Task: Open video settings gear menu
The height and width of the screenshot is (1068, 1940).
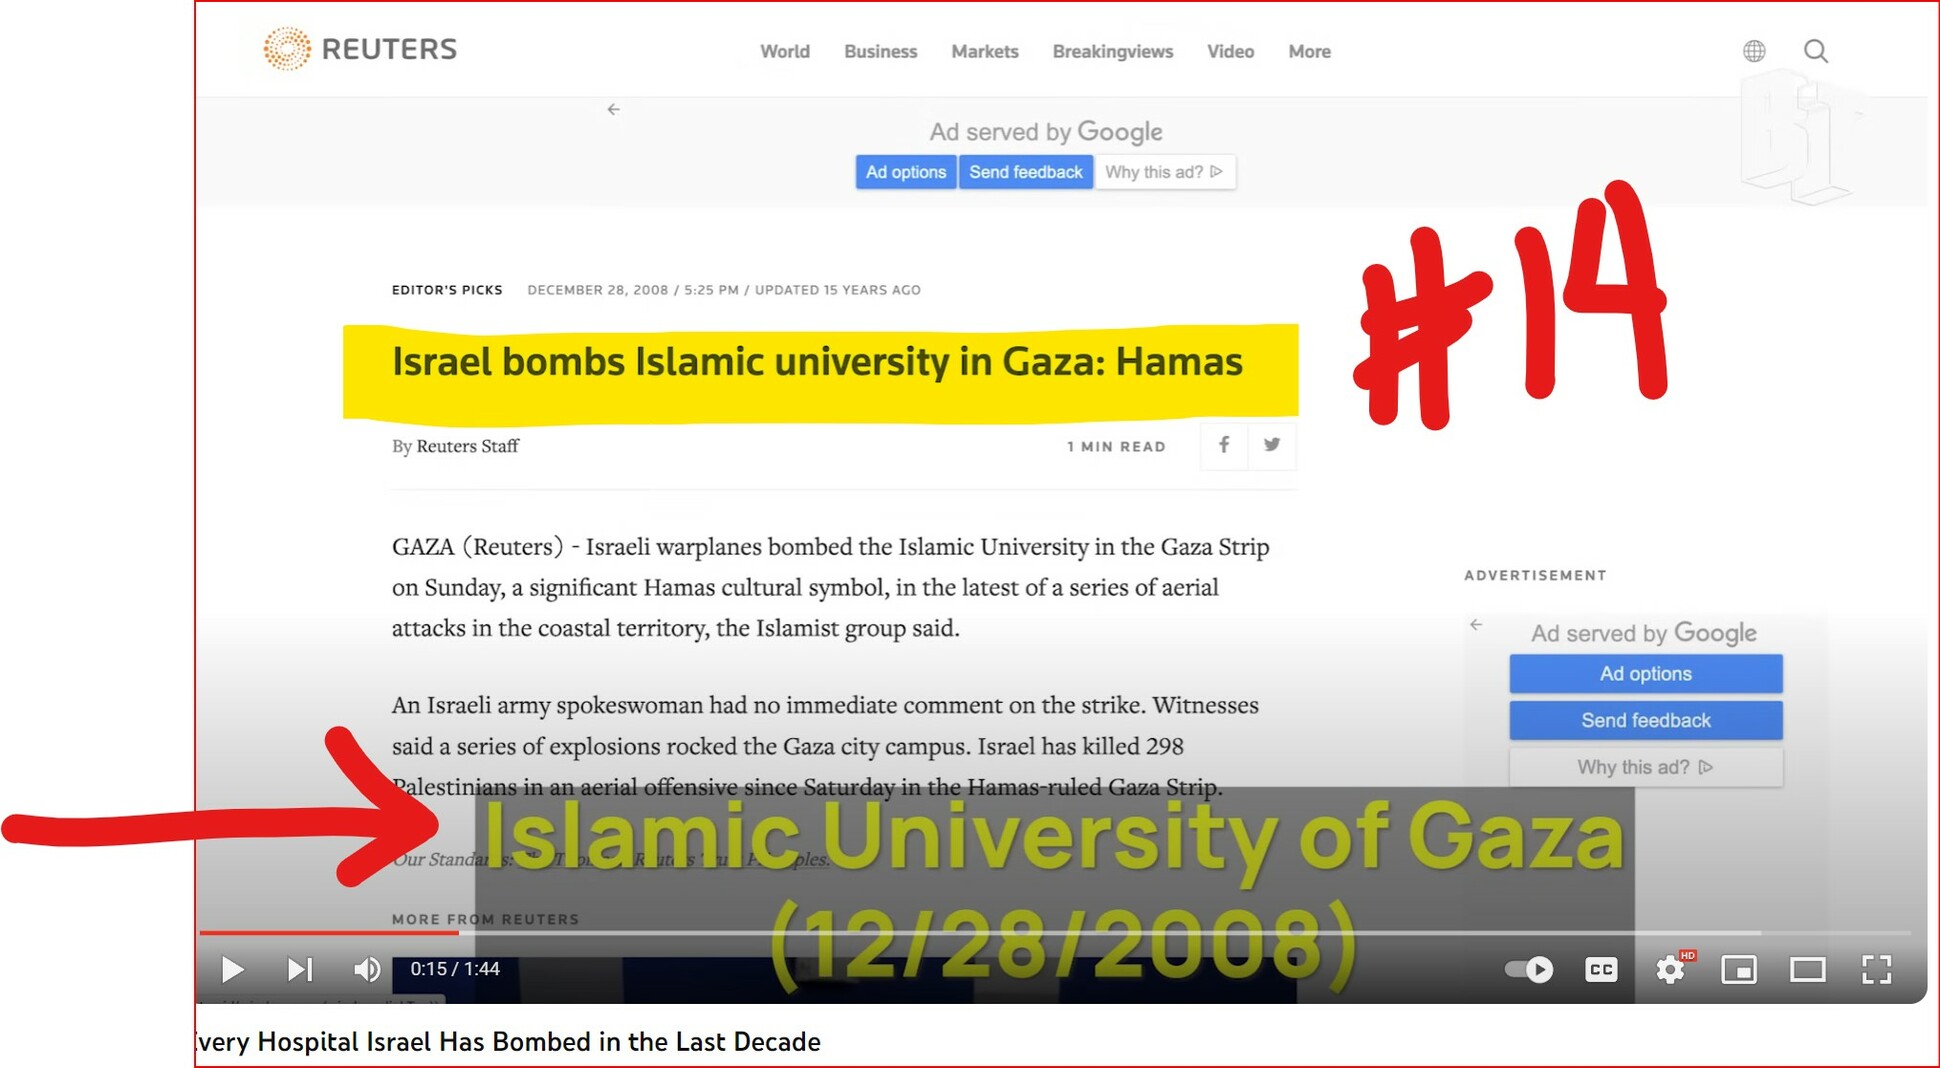Action: point(1670,969)
